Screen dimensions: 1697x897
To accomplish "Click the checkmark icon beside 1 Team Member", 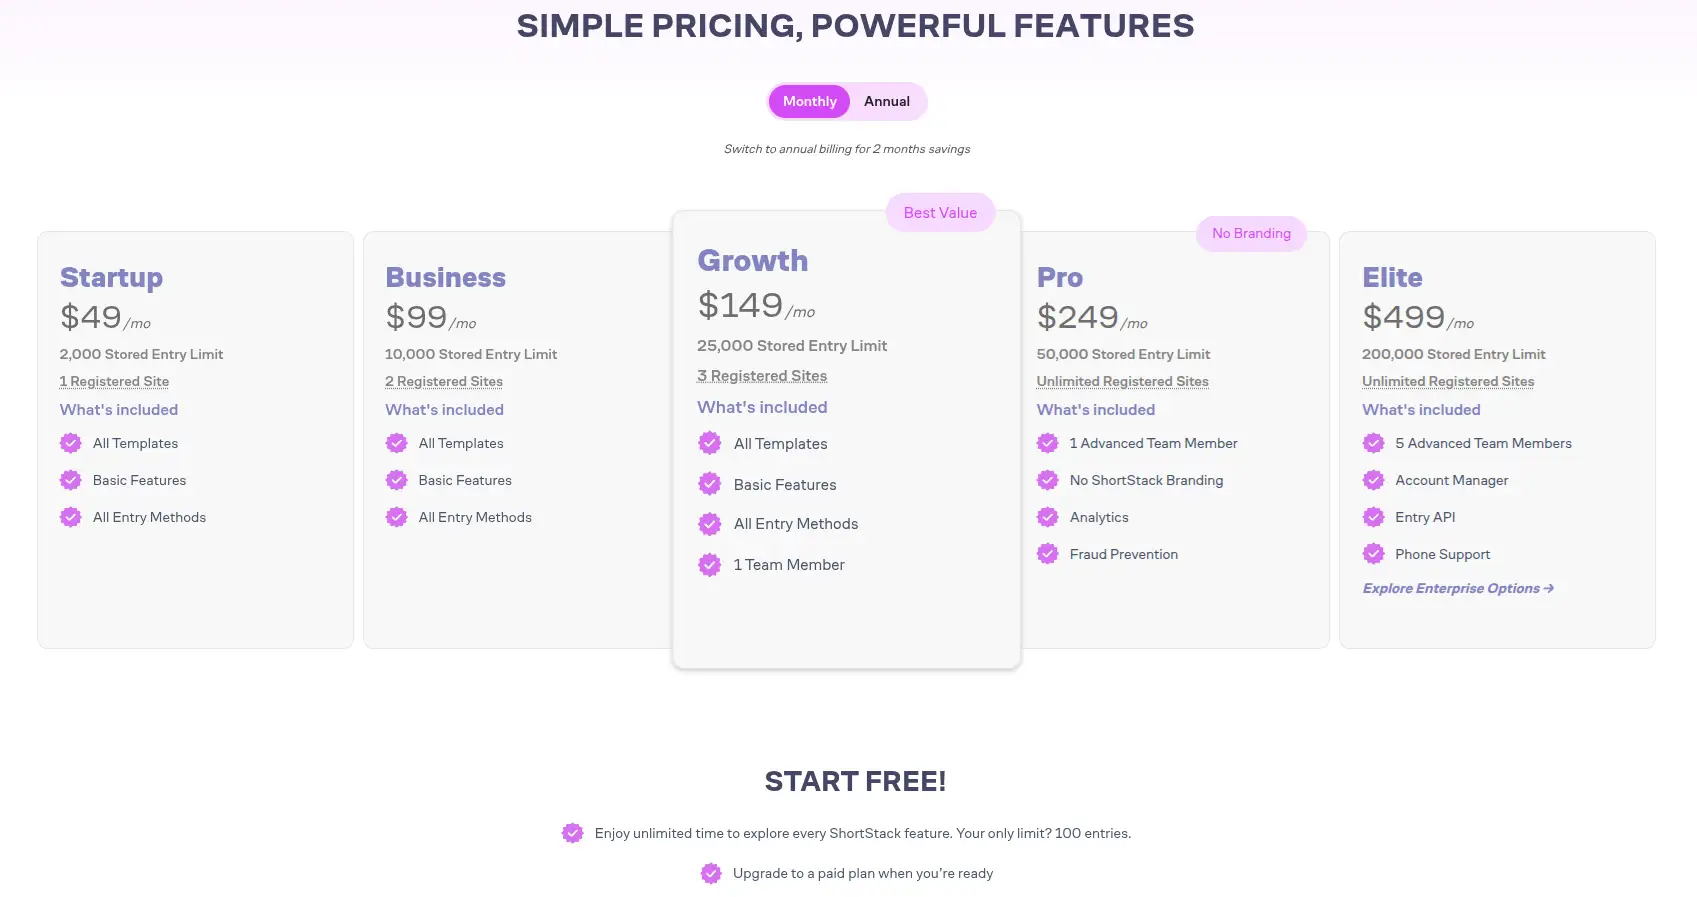I will (x=710, y=564).
